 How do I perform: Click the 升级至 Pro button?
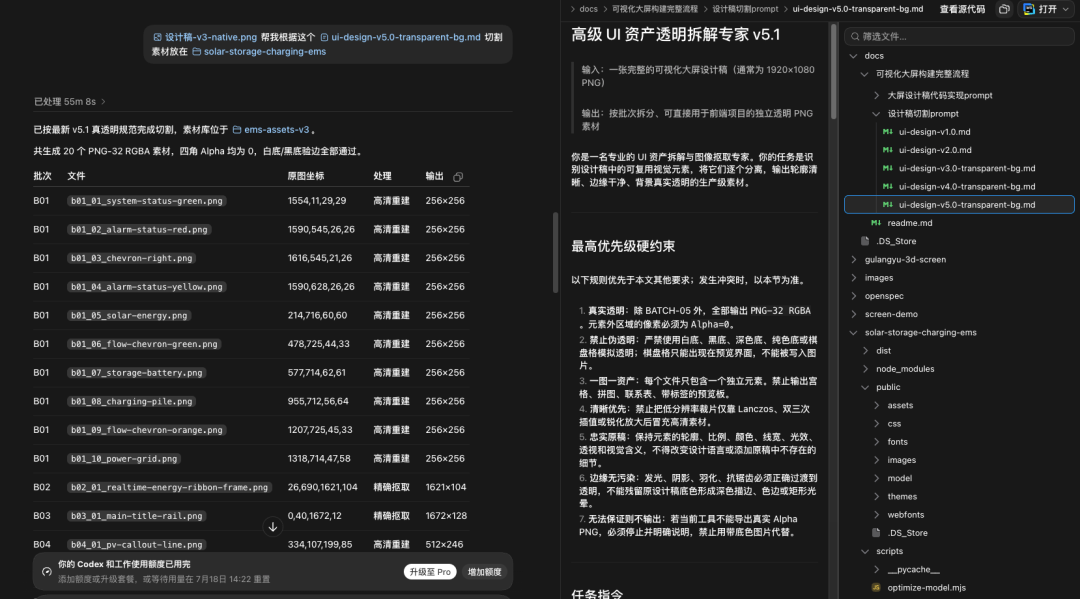coord(430,571)
